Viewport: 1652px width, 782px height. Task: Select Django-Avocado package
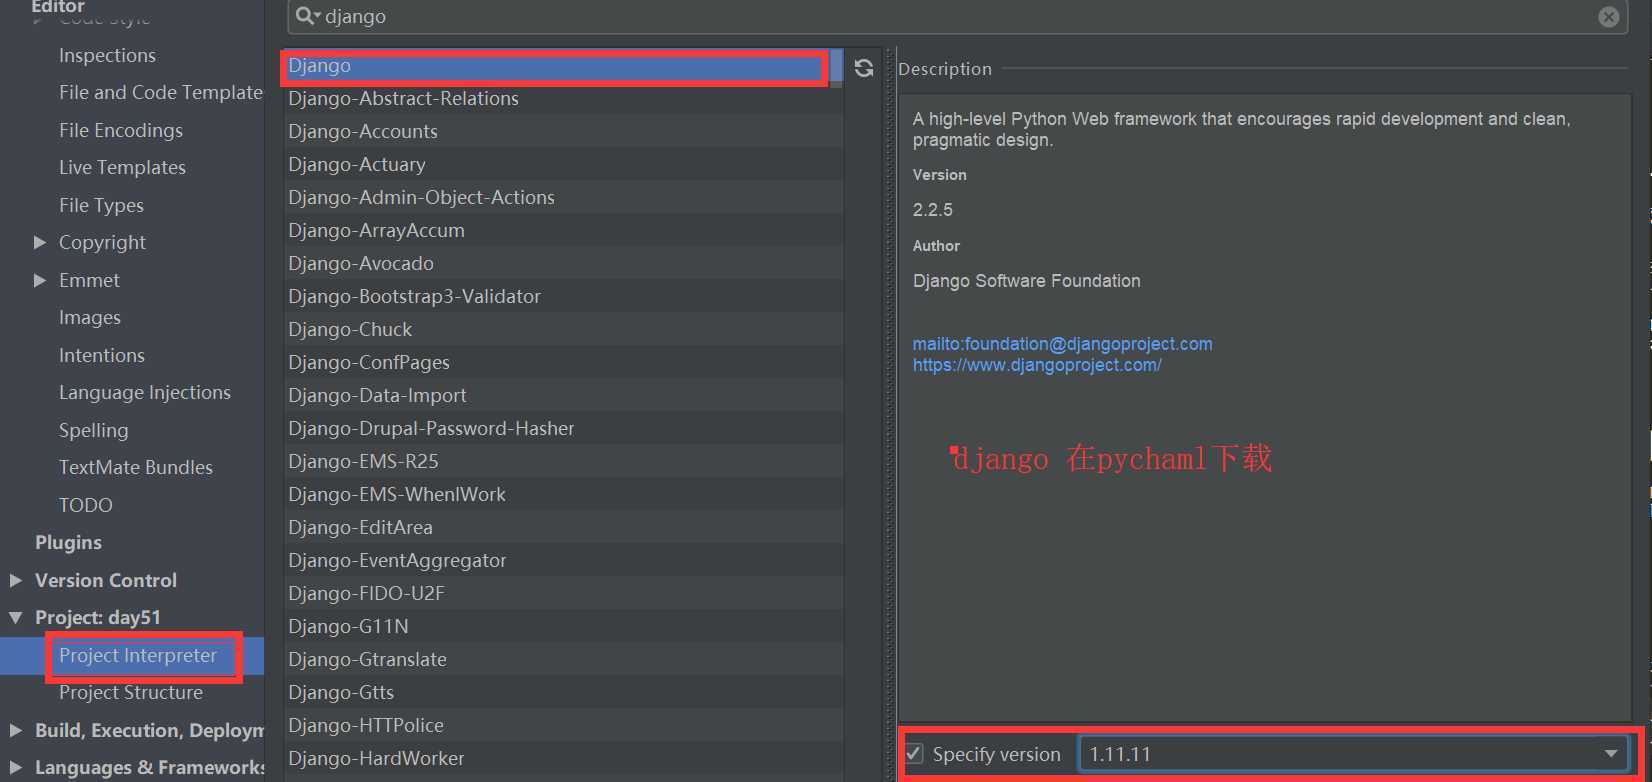pyautogui.click(x=563, y=263)
